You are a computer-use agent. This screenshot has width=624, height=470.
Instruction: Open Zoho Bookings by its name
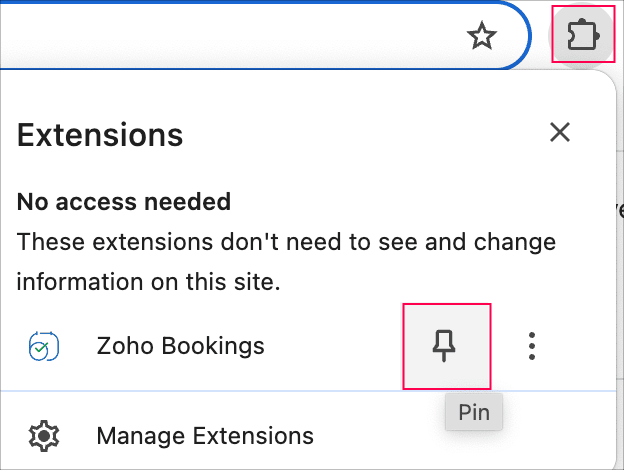pyautogui.click(x=180, y=347)
